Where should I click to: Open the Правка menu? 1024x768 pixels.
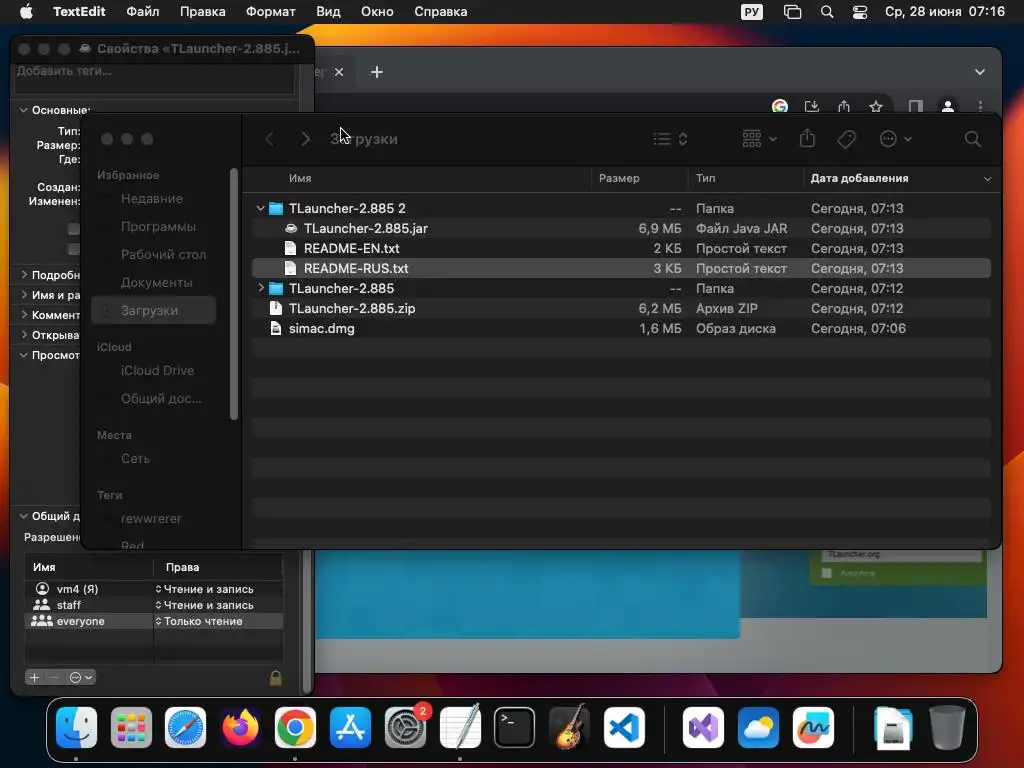[x=202, y=12]
